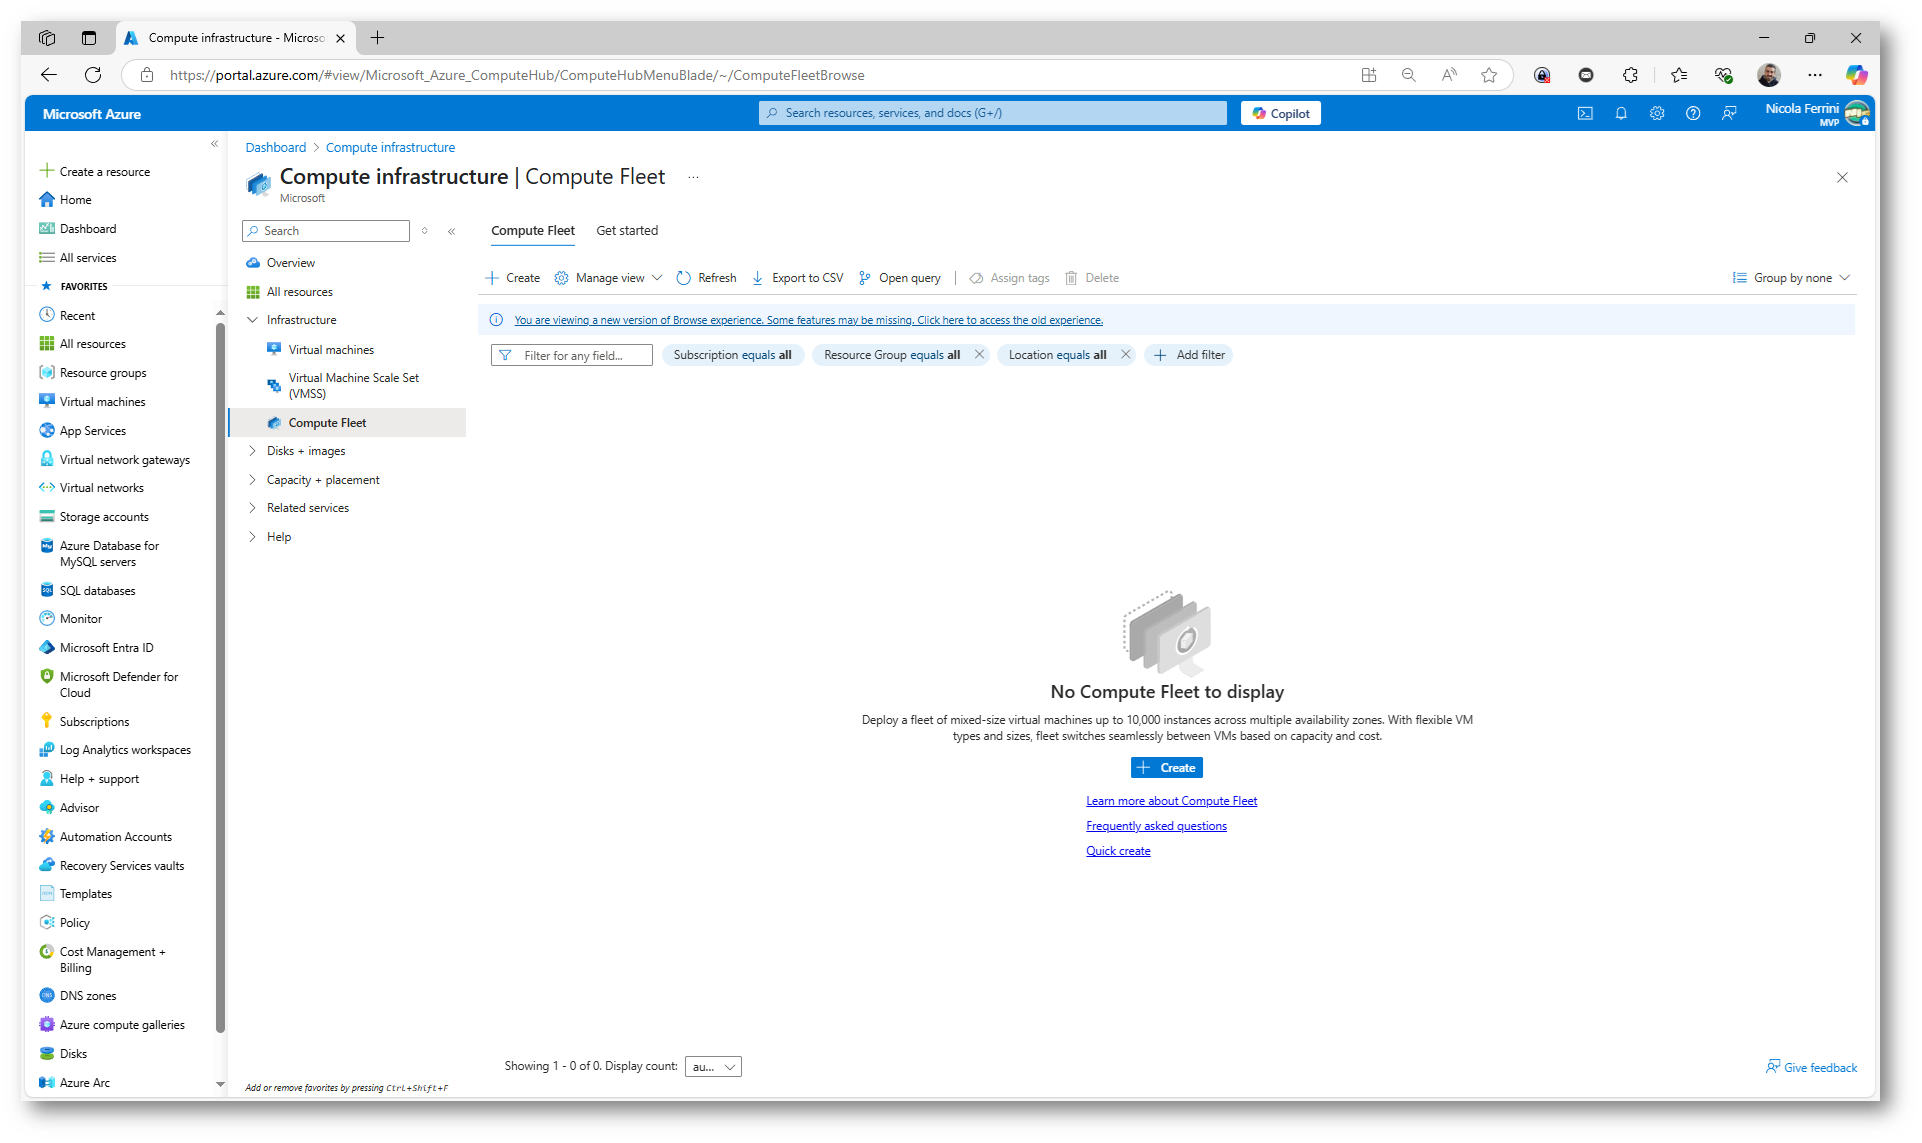Screen dimensions: 1922x1143
Task: Click the resource menu Search box
Action: point(326,231)
